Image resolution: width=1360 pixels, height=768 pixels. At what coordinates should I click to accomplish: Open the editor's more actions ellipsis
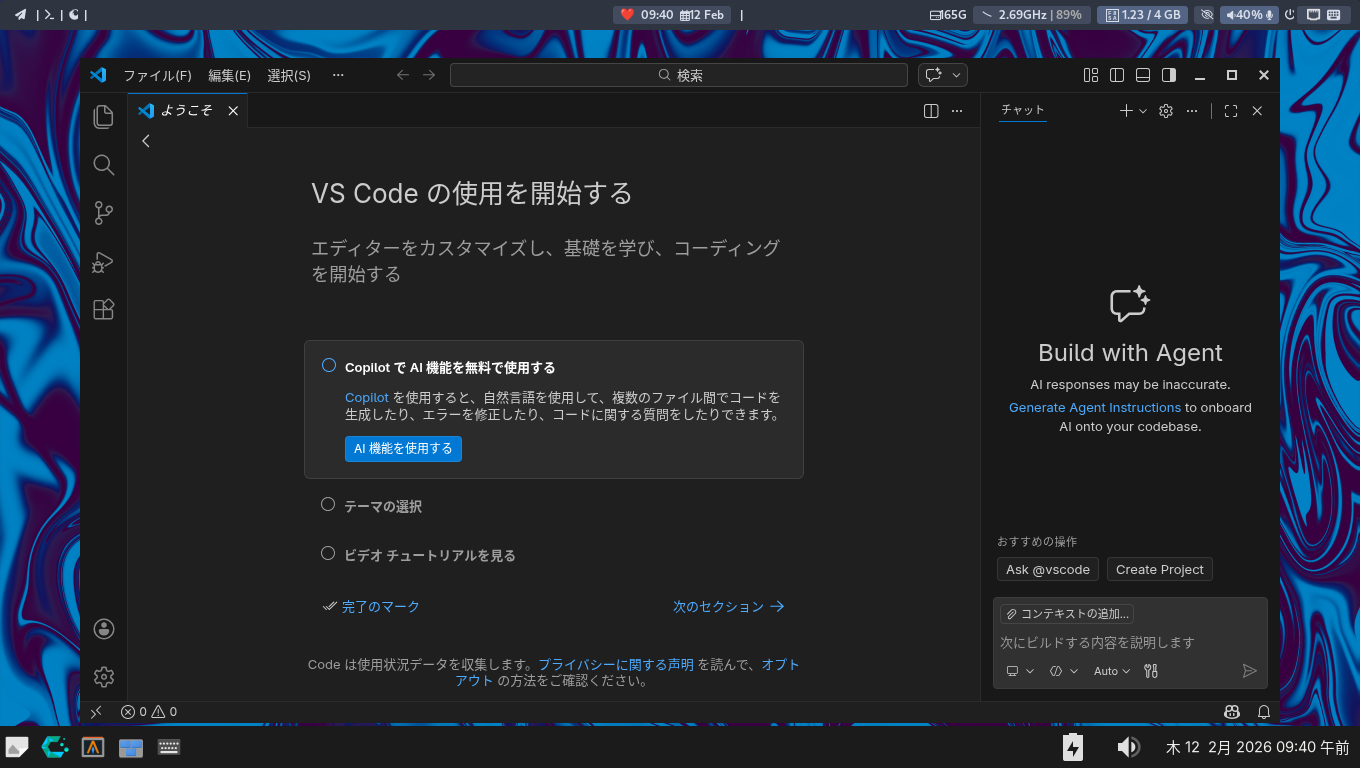tap(957, 111)
